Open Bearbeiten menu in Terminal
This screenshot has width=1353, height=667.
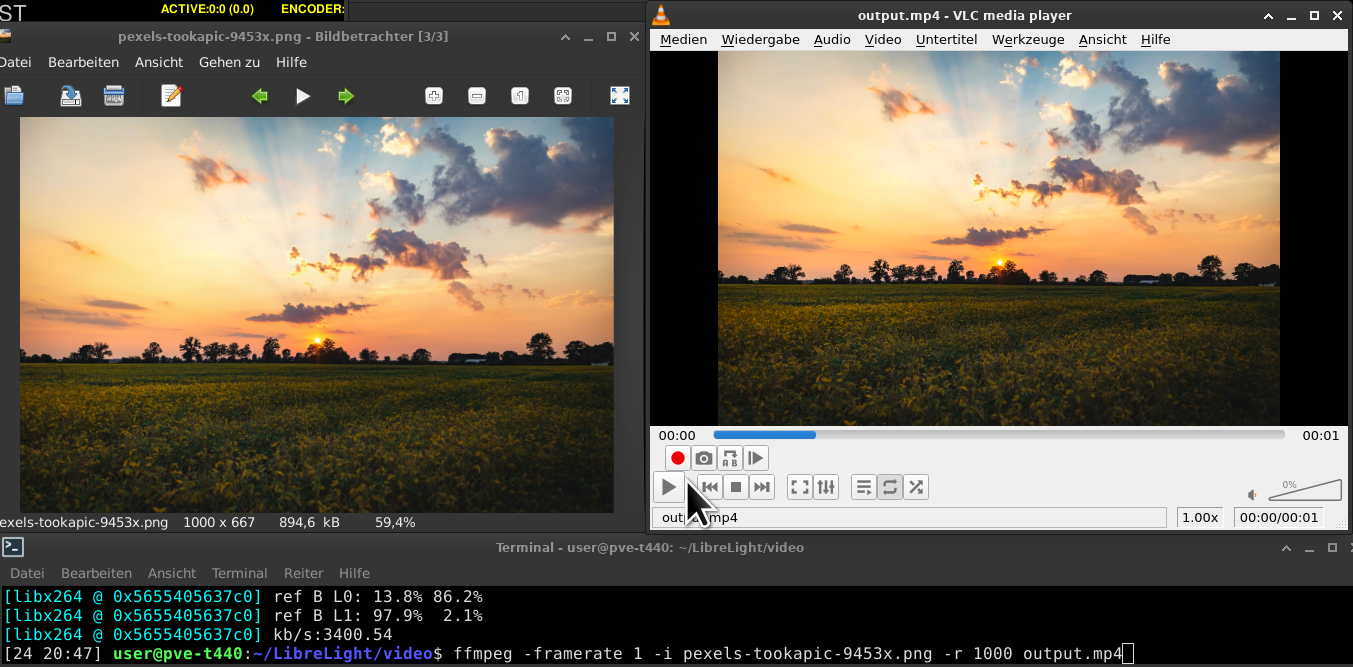coord(96,573)
